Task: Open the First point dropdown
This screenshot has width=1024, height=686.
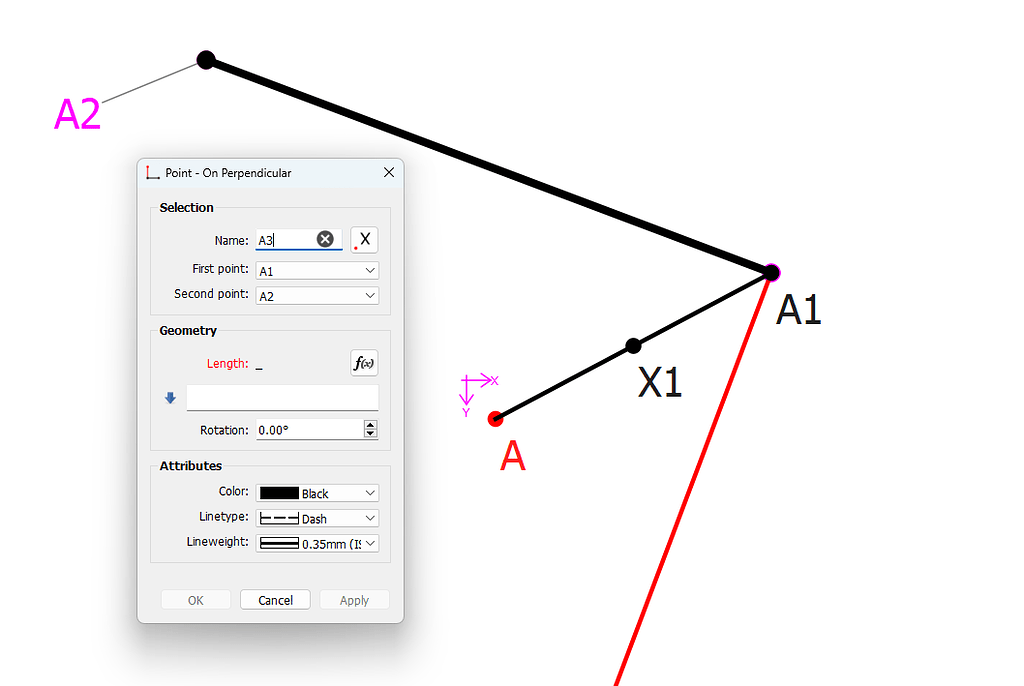Action: pyautogui.click(x=317, y=271)
